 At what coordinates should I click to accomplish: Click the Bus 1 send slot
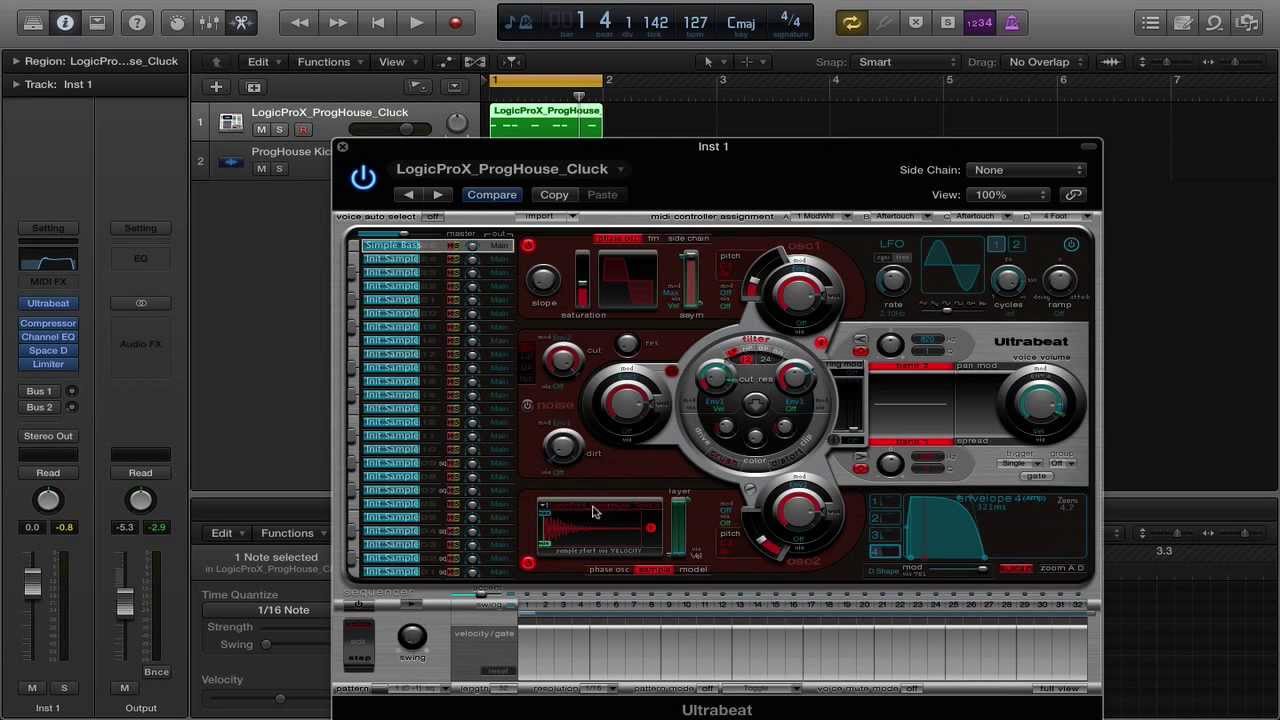click(40, 391)
